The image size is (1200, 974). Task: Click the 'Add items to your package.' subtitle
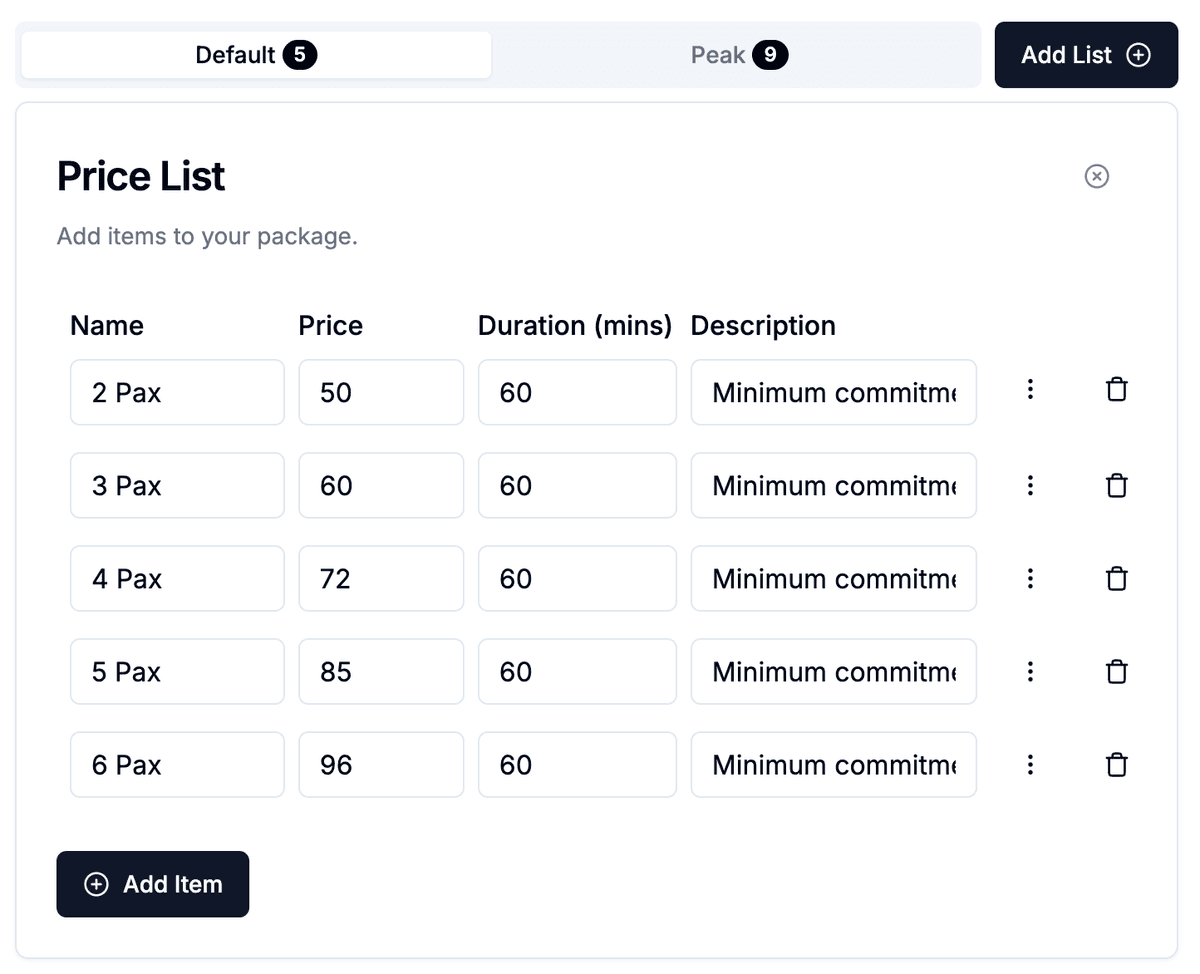(x=207, y=237)
